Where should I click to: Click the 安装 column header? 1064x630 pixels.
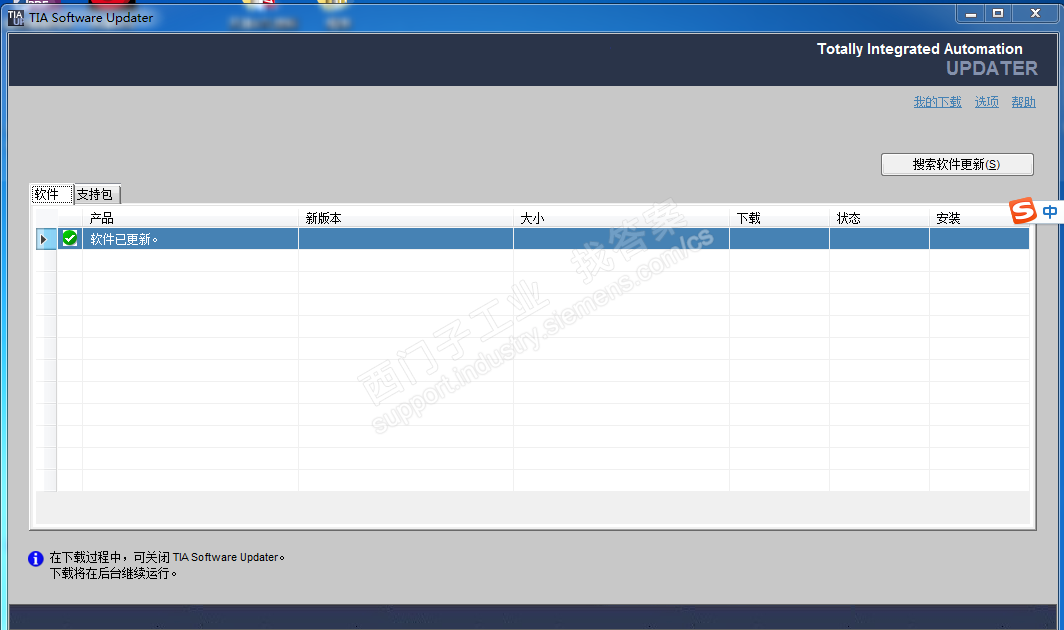pyautogui.click(x=978, y=218)
